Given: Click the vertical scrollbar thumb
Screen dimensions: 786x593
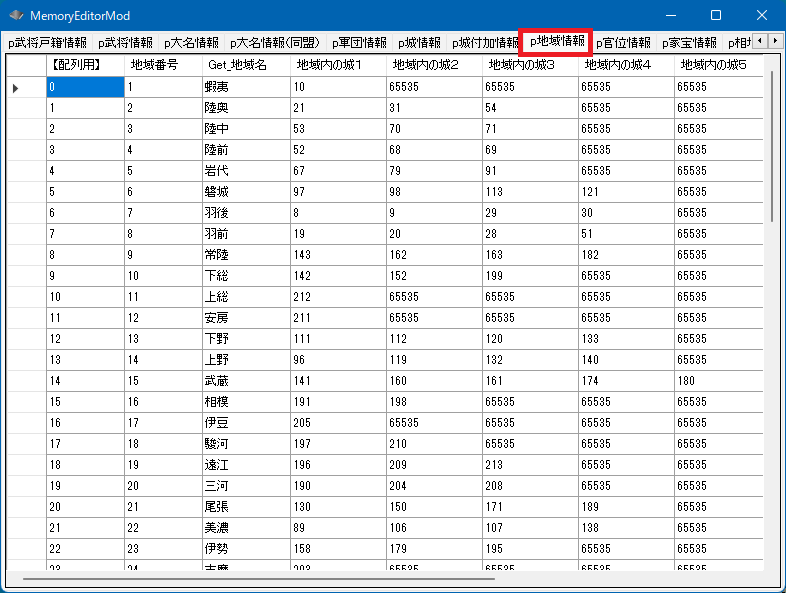Looking at the screenshot, I should [771, 145].
